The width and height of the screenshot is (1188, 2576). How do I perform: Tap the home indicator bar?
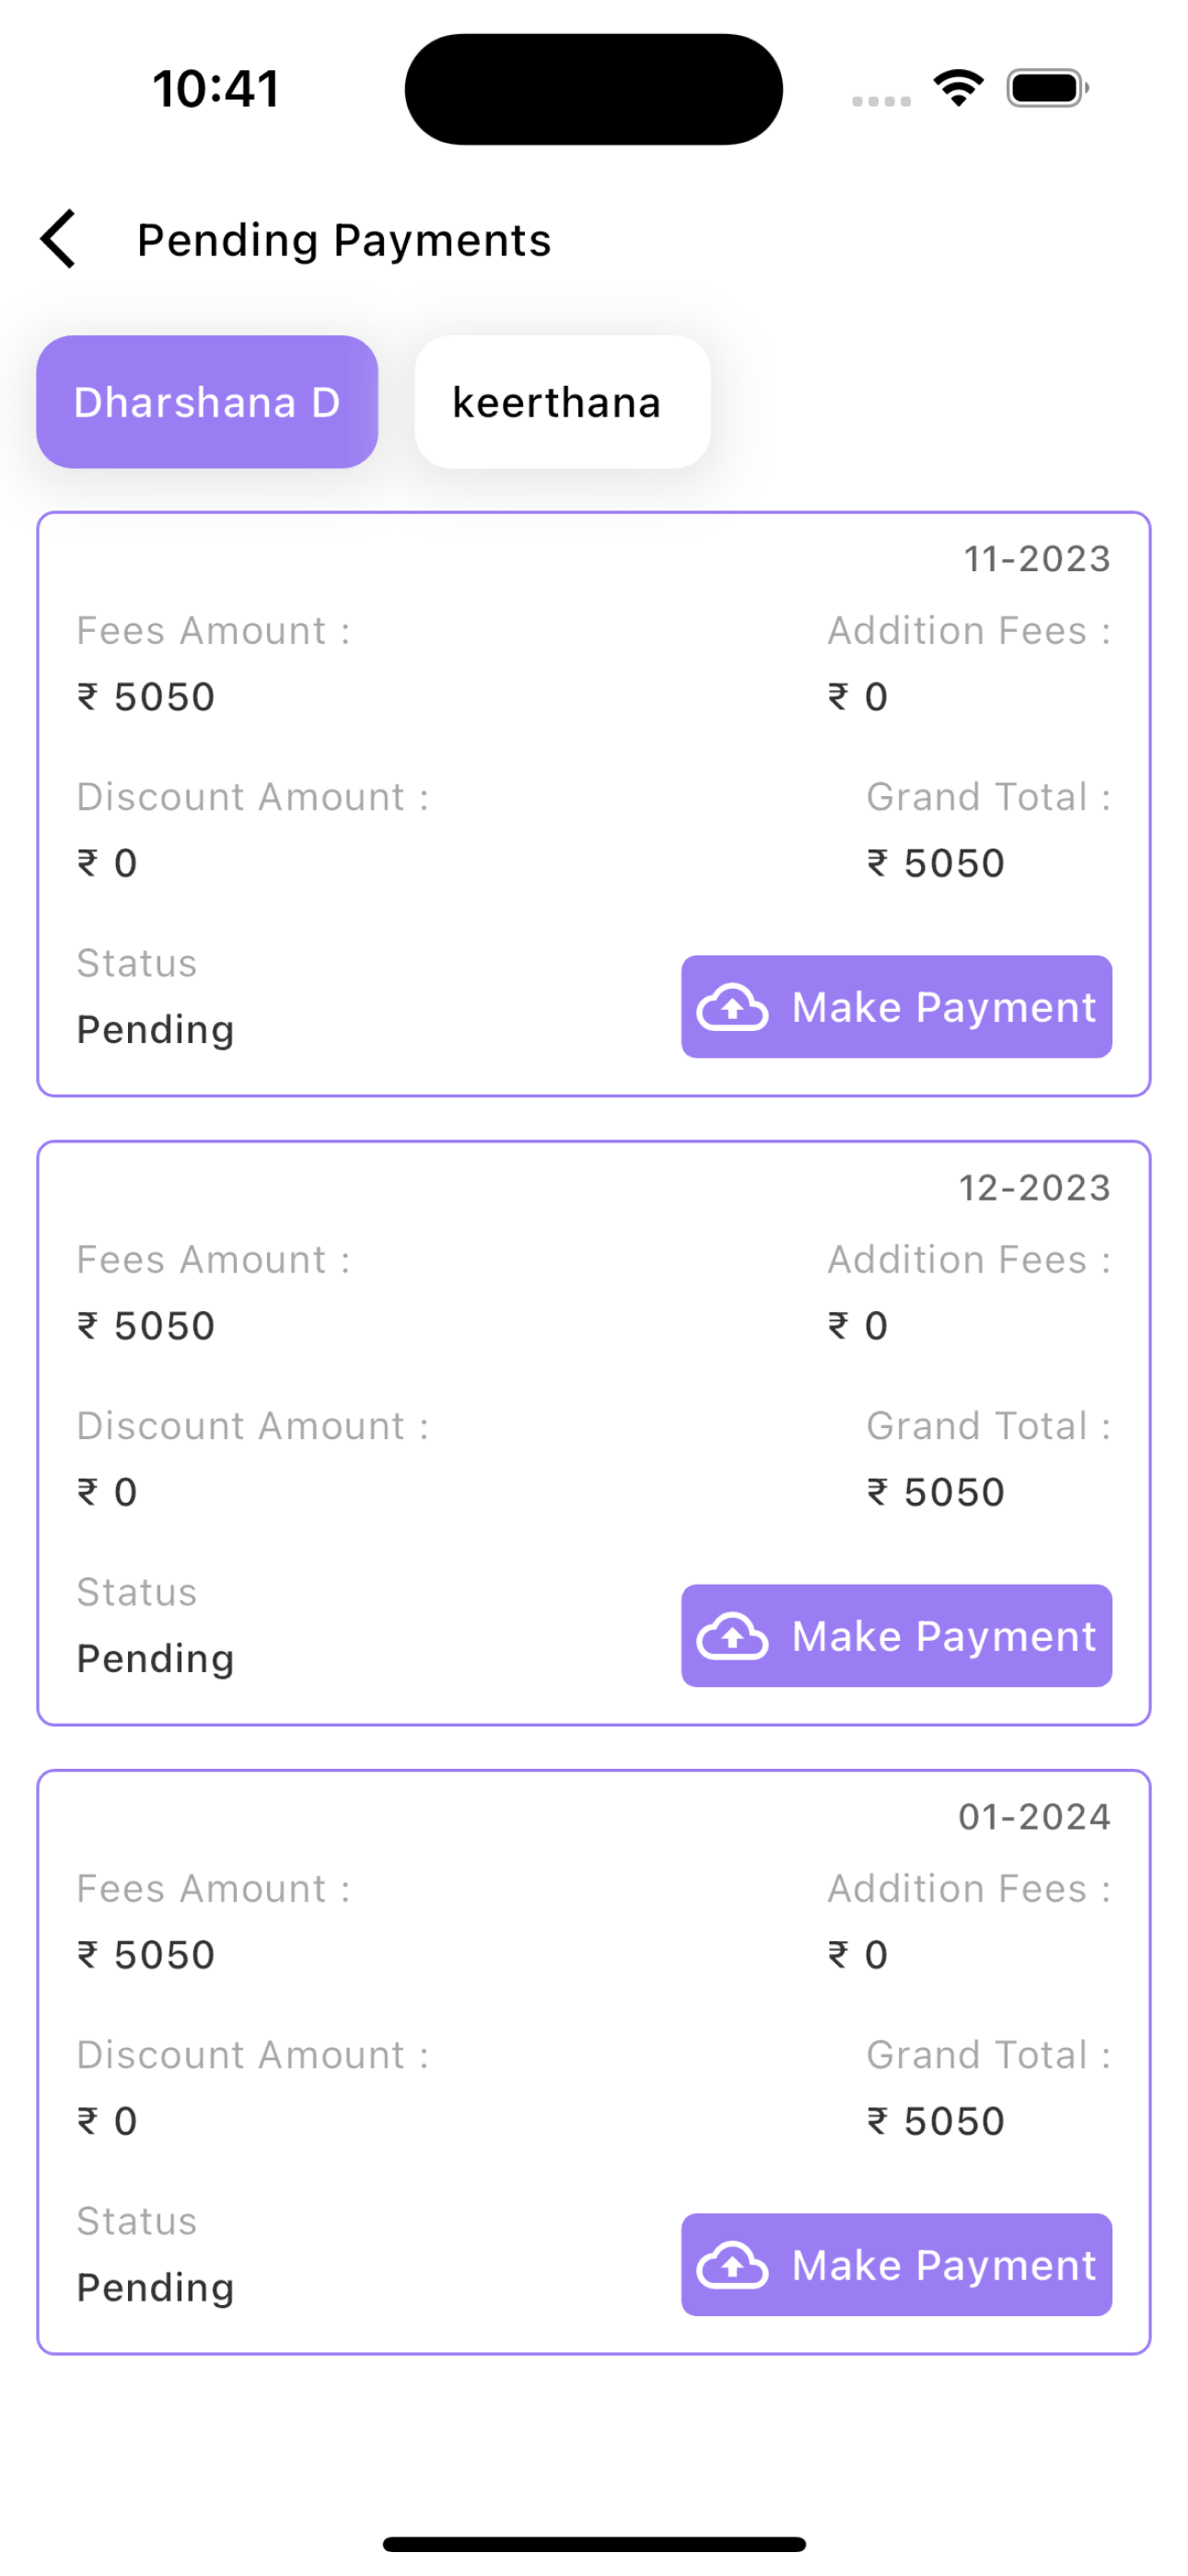point(594,2544)
